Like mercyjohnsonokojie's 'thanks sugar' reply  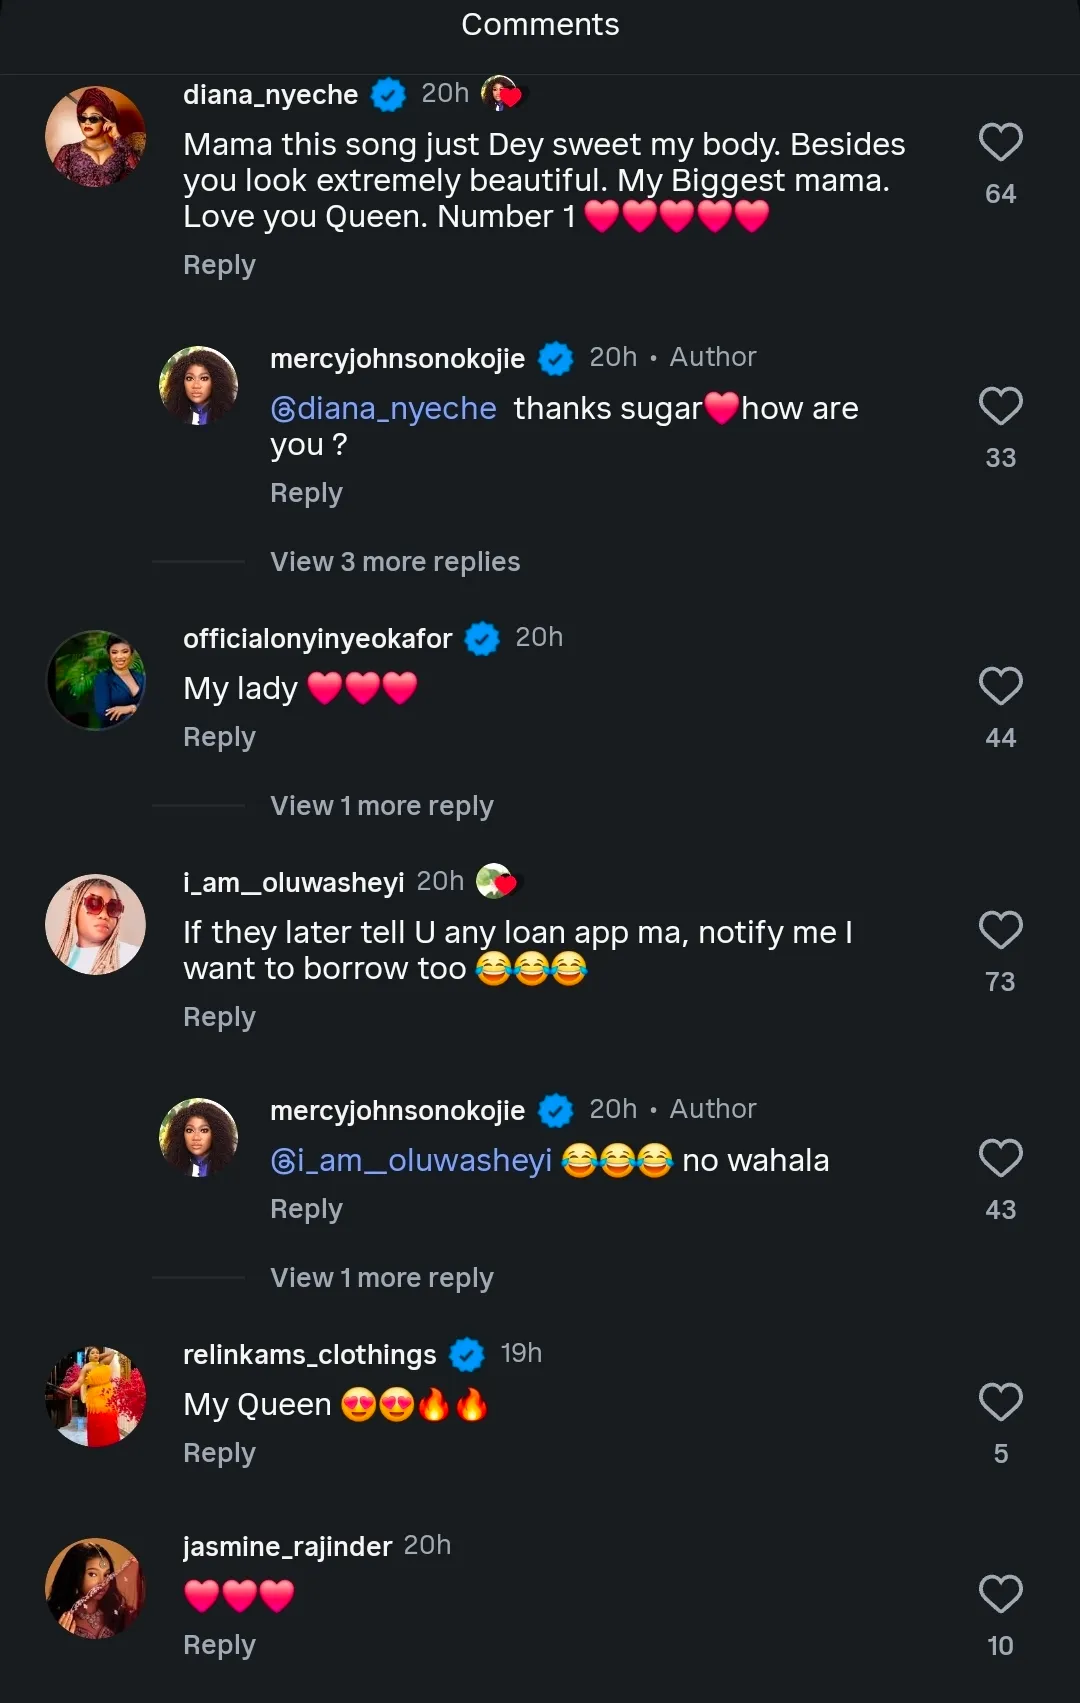tap(1000, 406)
